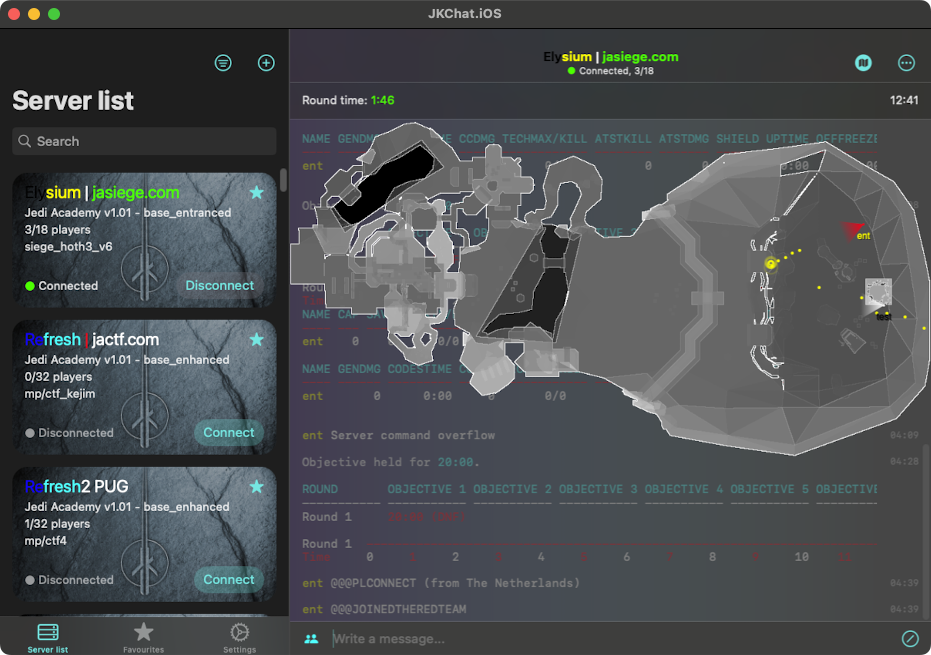
Task: Click the 1/32 players text
Action: coord(57,524)
